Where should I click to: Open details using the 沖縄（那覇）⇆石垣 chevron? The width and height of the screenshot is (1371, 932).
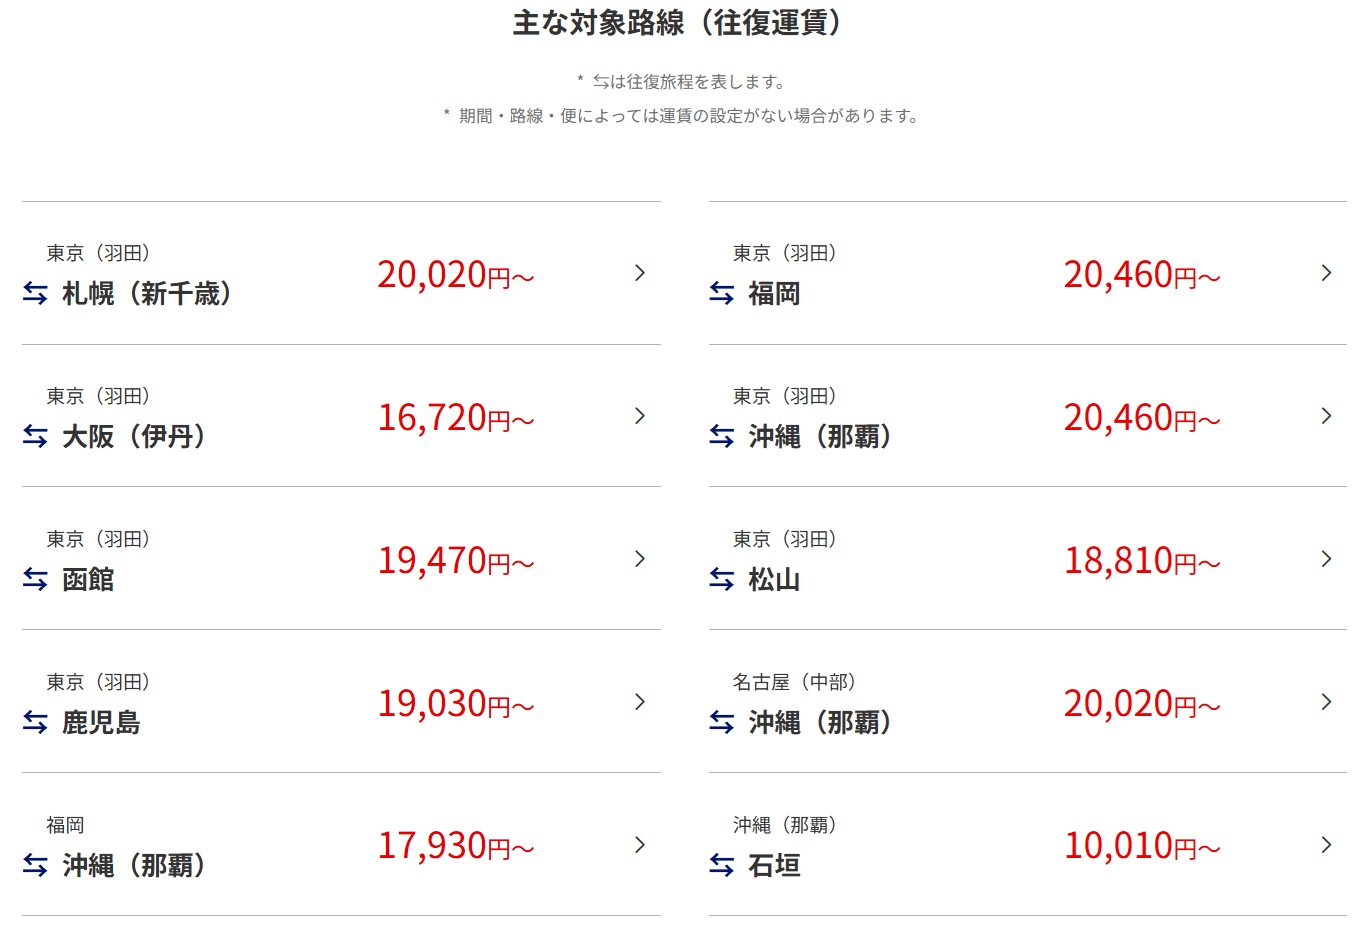click(1327, 845)
